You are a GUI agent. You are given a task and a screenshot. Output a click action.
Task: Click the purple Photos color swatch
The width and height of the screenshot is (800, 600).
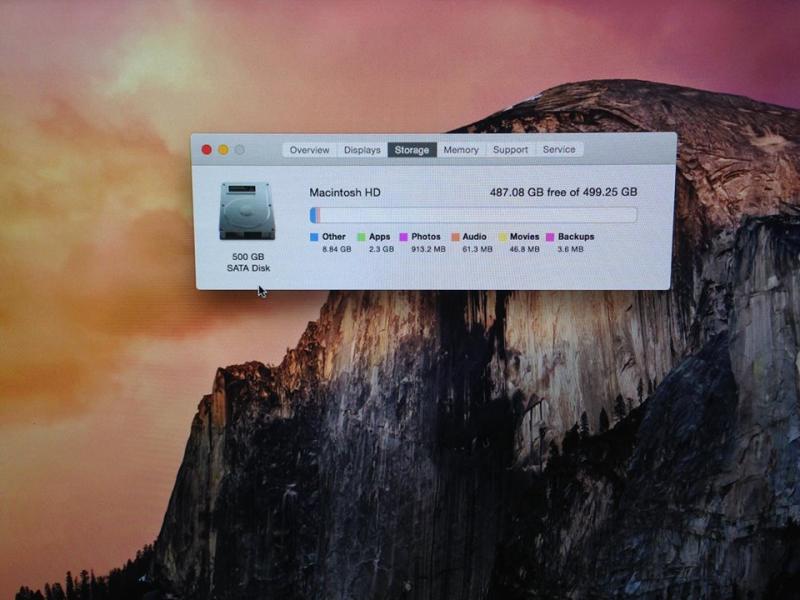(x=404, y=237)
